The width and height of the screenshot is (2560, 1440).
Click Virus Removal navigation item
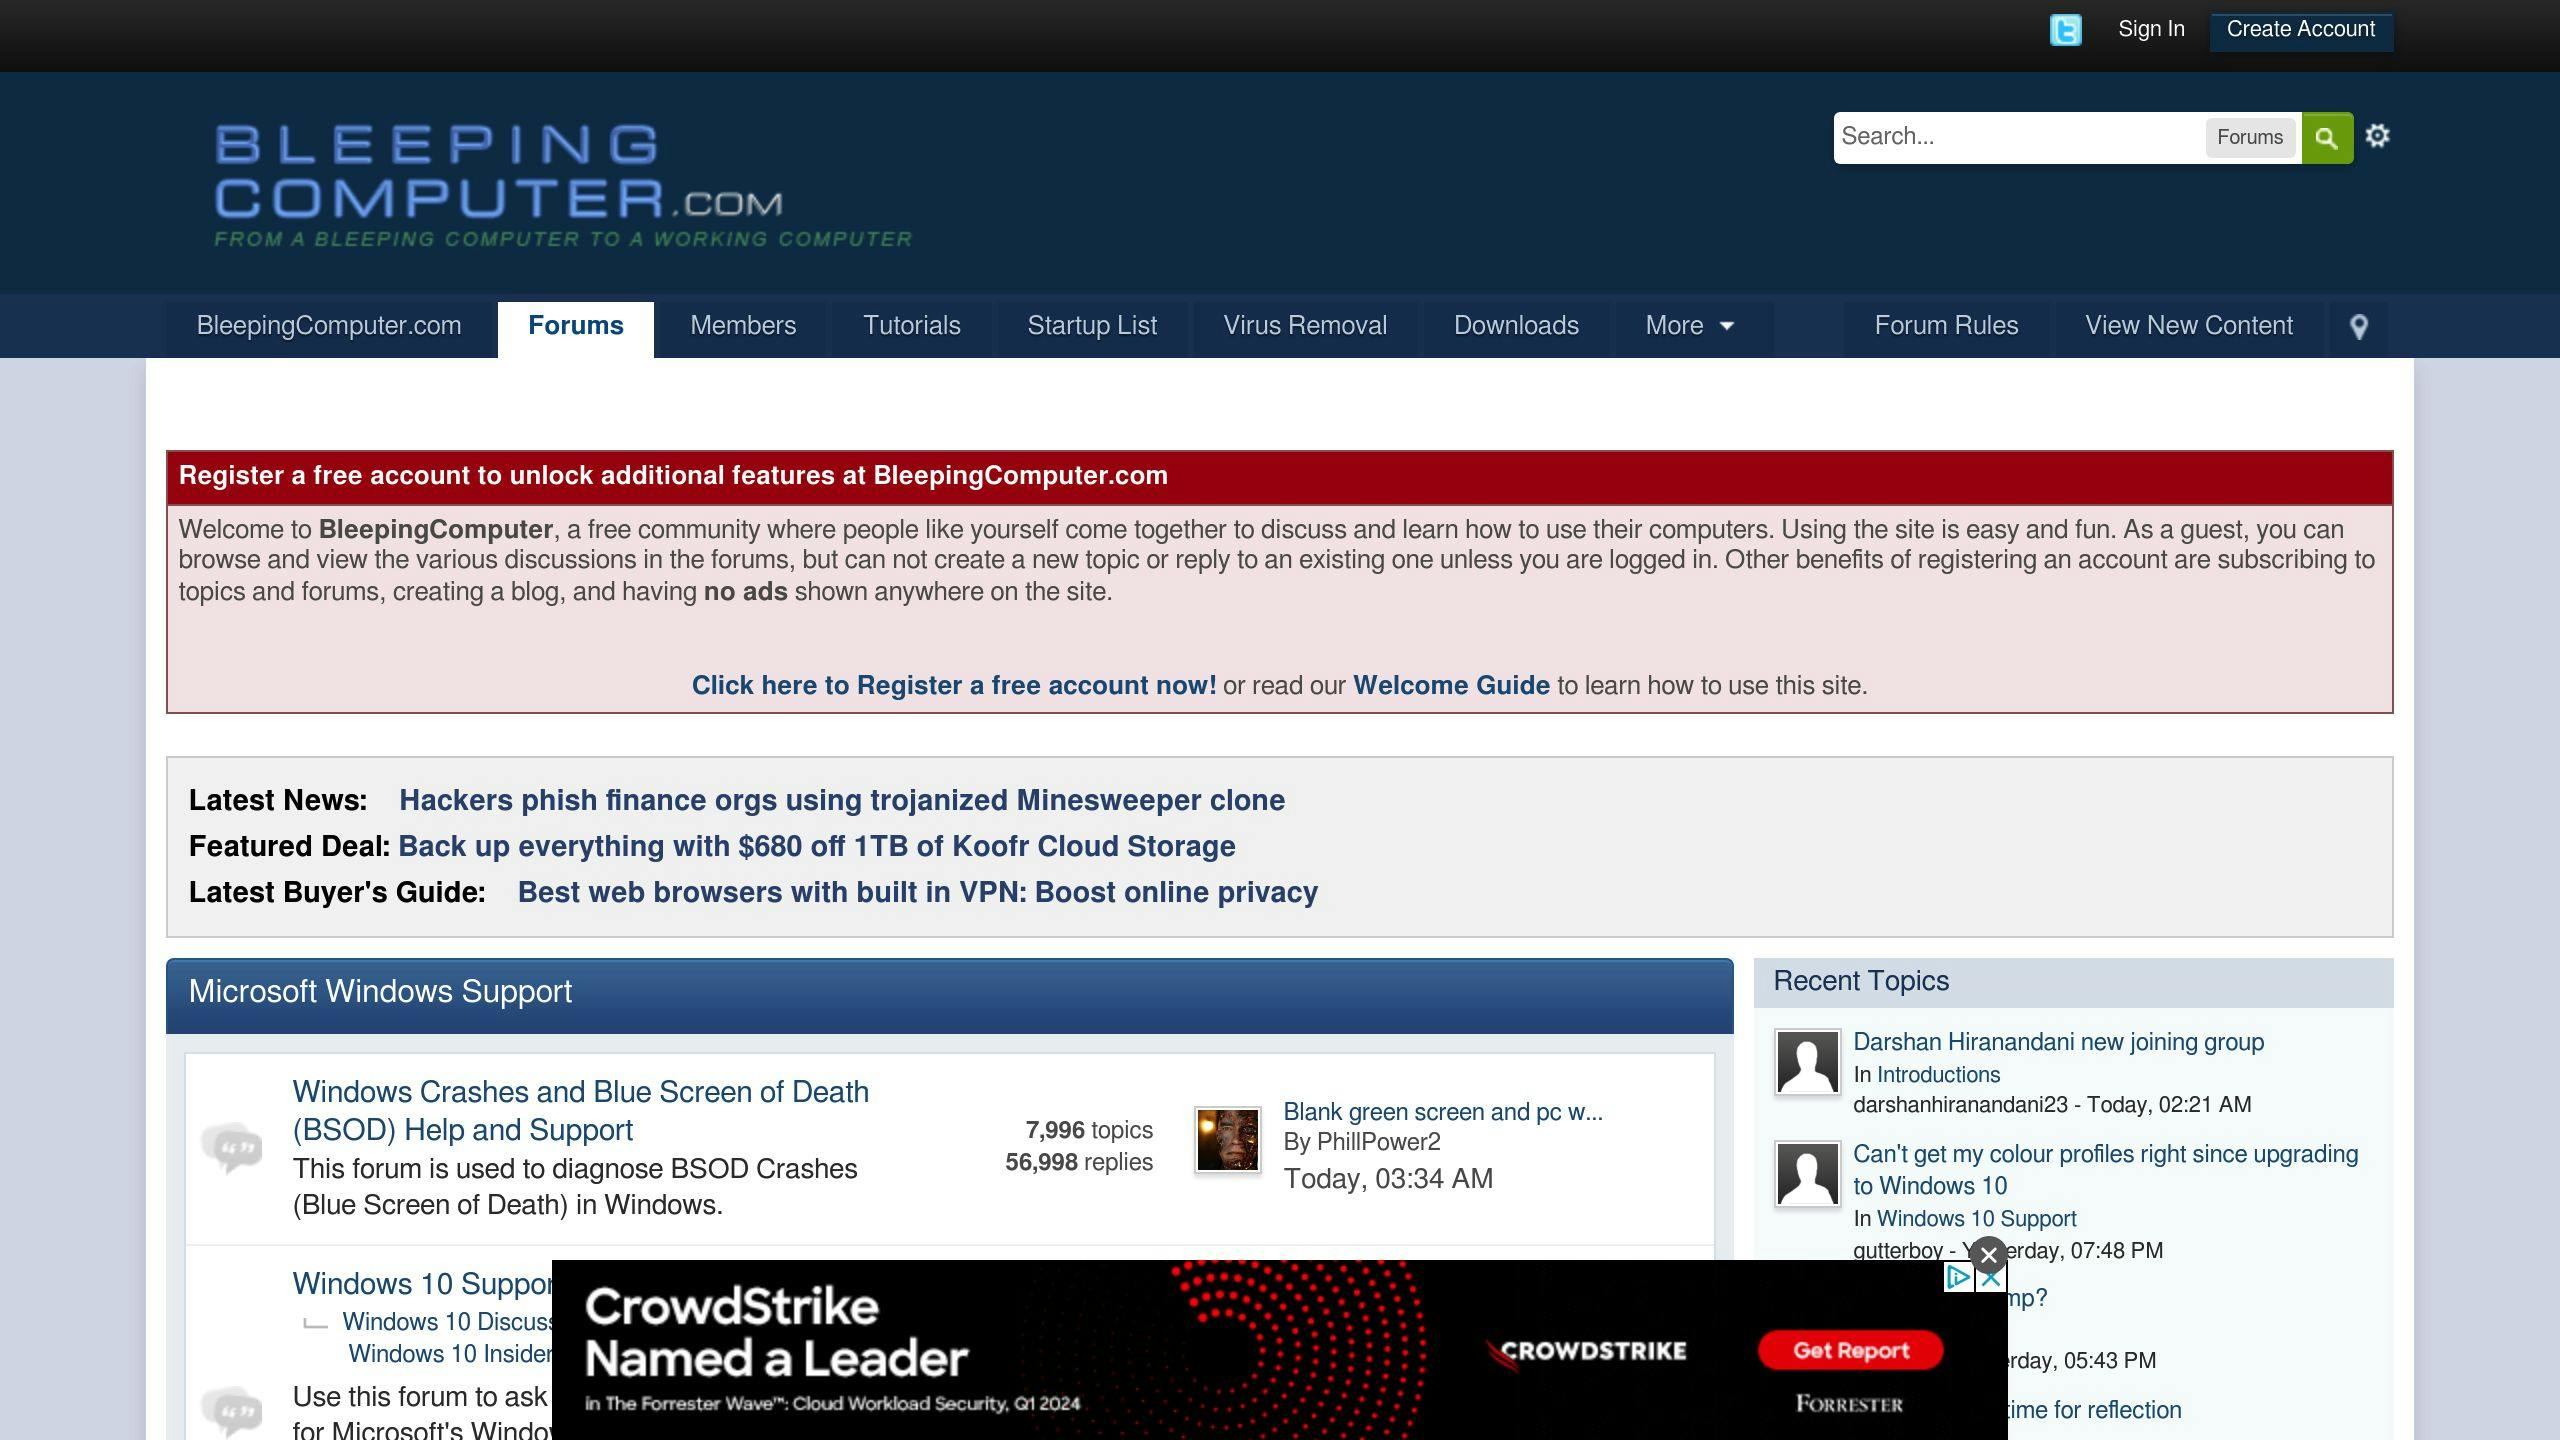point(1305,325)
